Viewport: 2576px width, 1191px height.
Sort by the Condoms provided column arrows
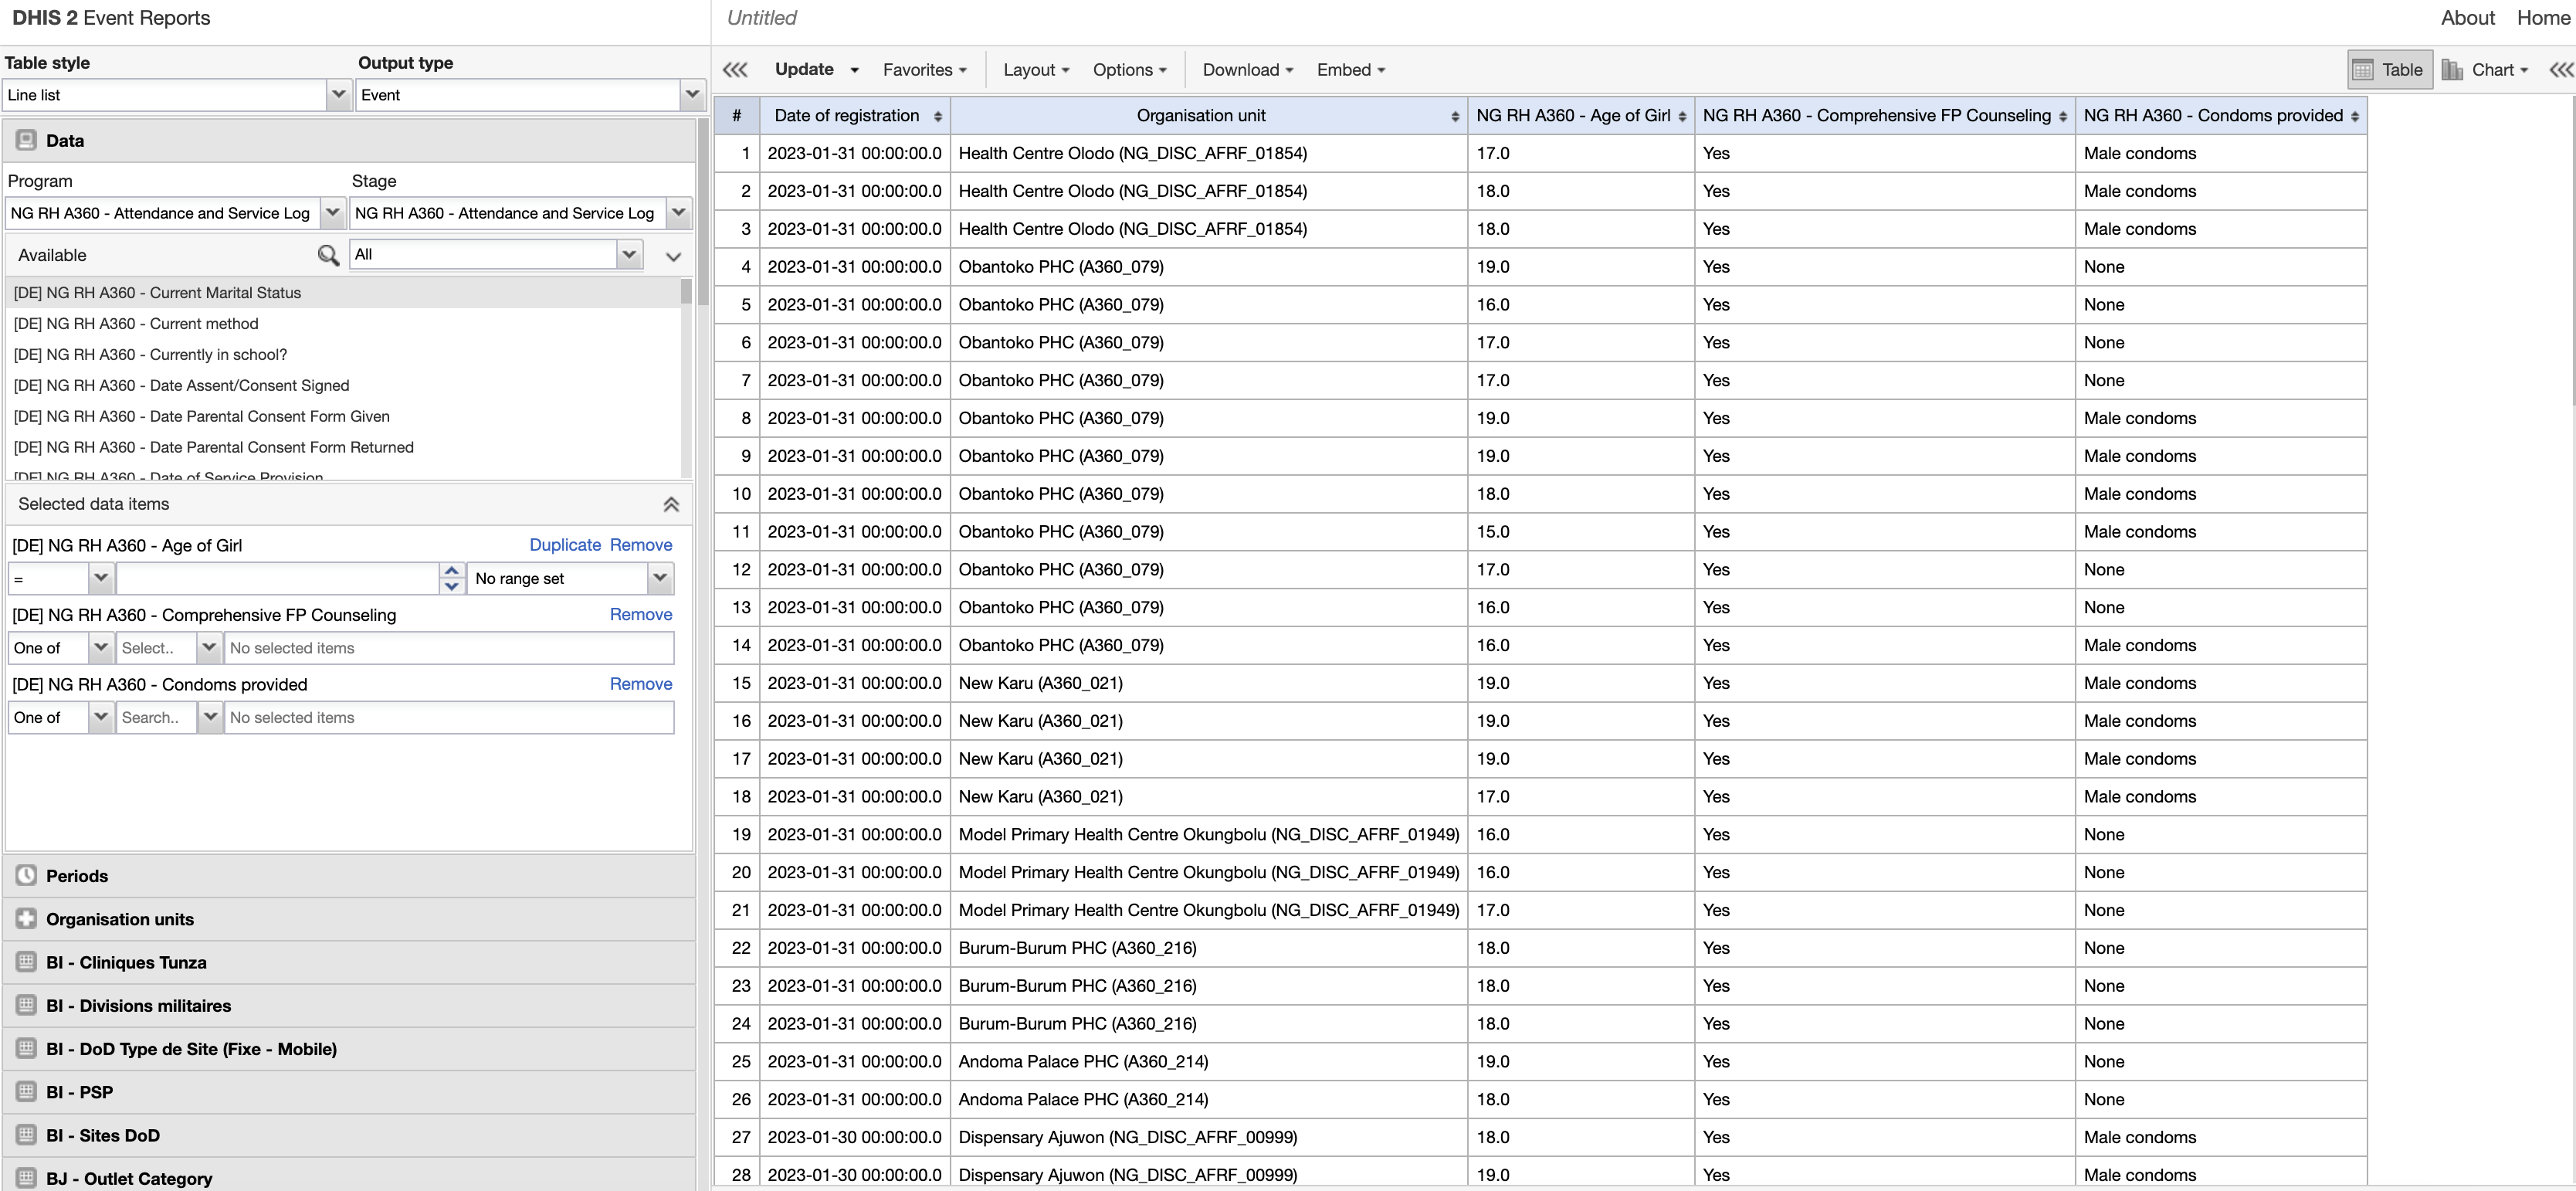click(x=2354, y=117)
